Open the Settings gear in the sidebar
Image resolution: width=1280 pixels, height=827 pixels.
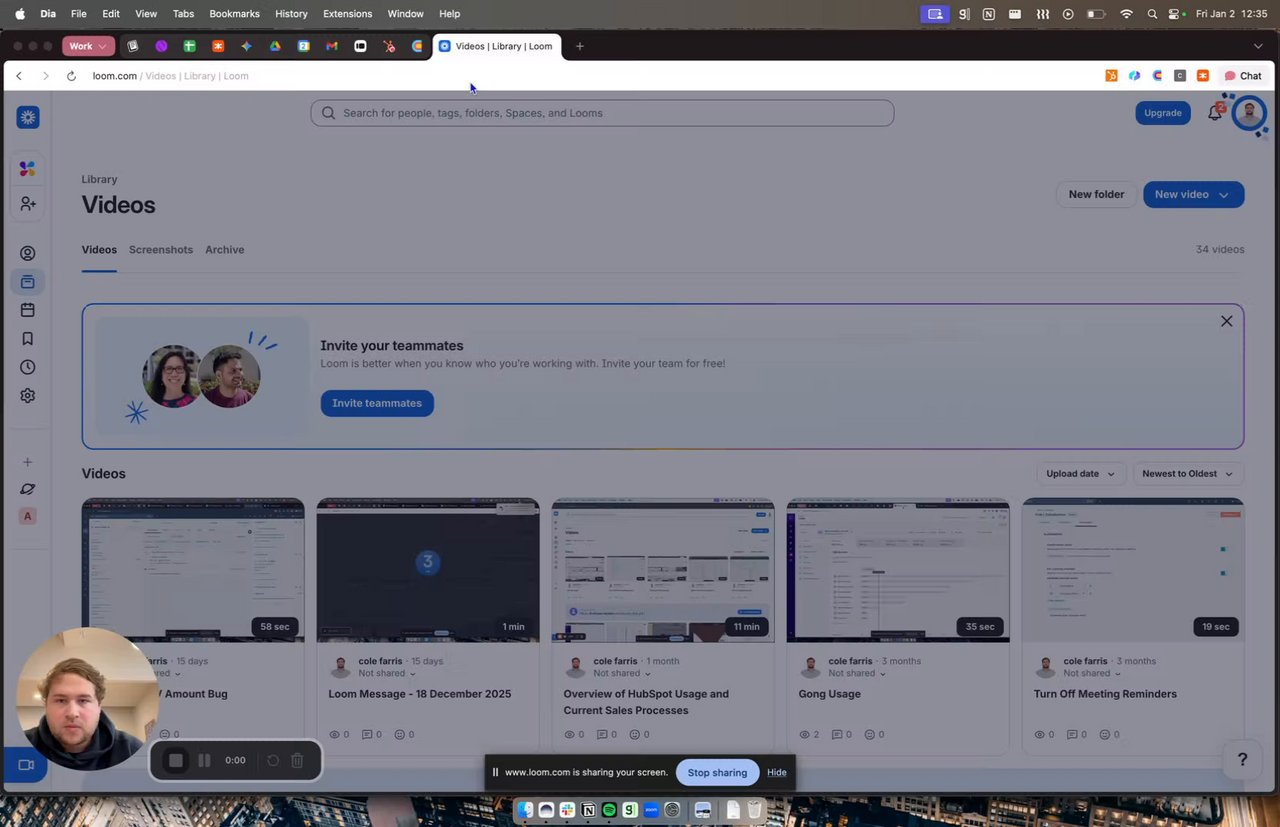pos(28,396)
